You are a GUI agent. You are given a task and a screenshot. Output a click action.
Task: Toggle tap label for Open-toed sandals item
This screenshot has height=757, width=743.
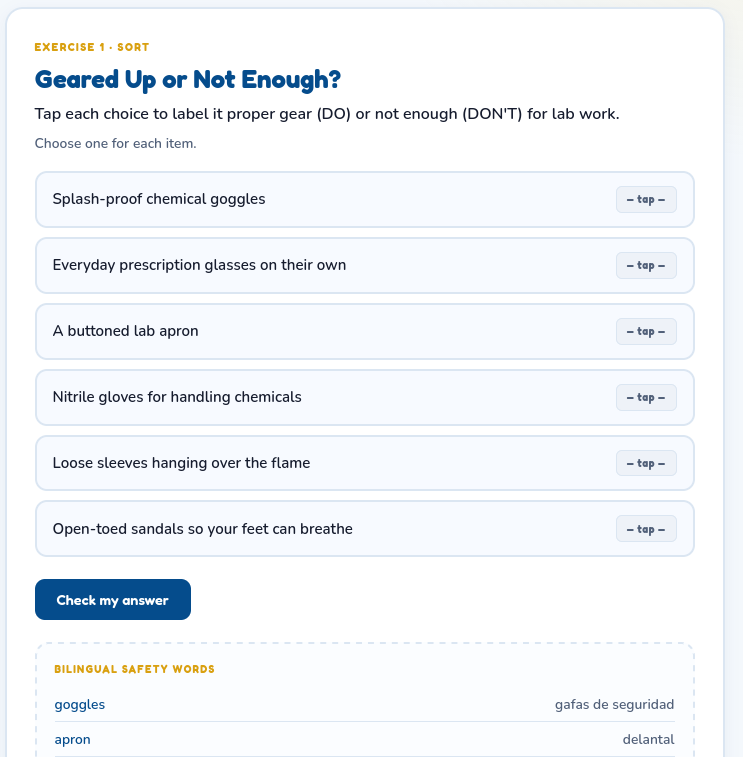pyautogui.click(x=646, y=529)
